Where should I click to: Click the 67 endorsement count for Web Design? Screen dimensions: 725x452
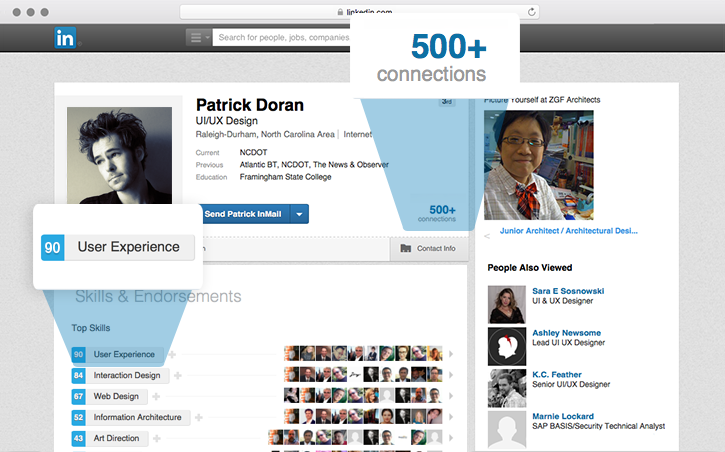79,396
